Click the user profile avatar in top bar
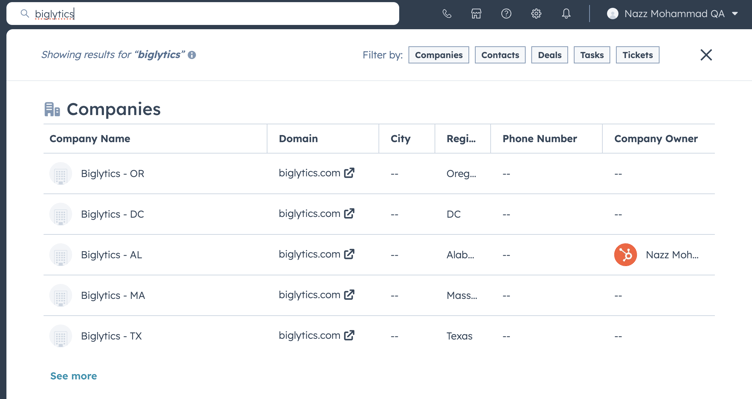Image resolution: width=752 pixels, height=399 pixels. [612, 14]
